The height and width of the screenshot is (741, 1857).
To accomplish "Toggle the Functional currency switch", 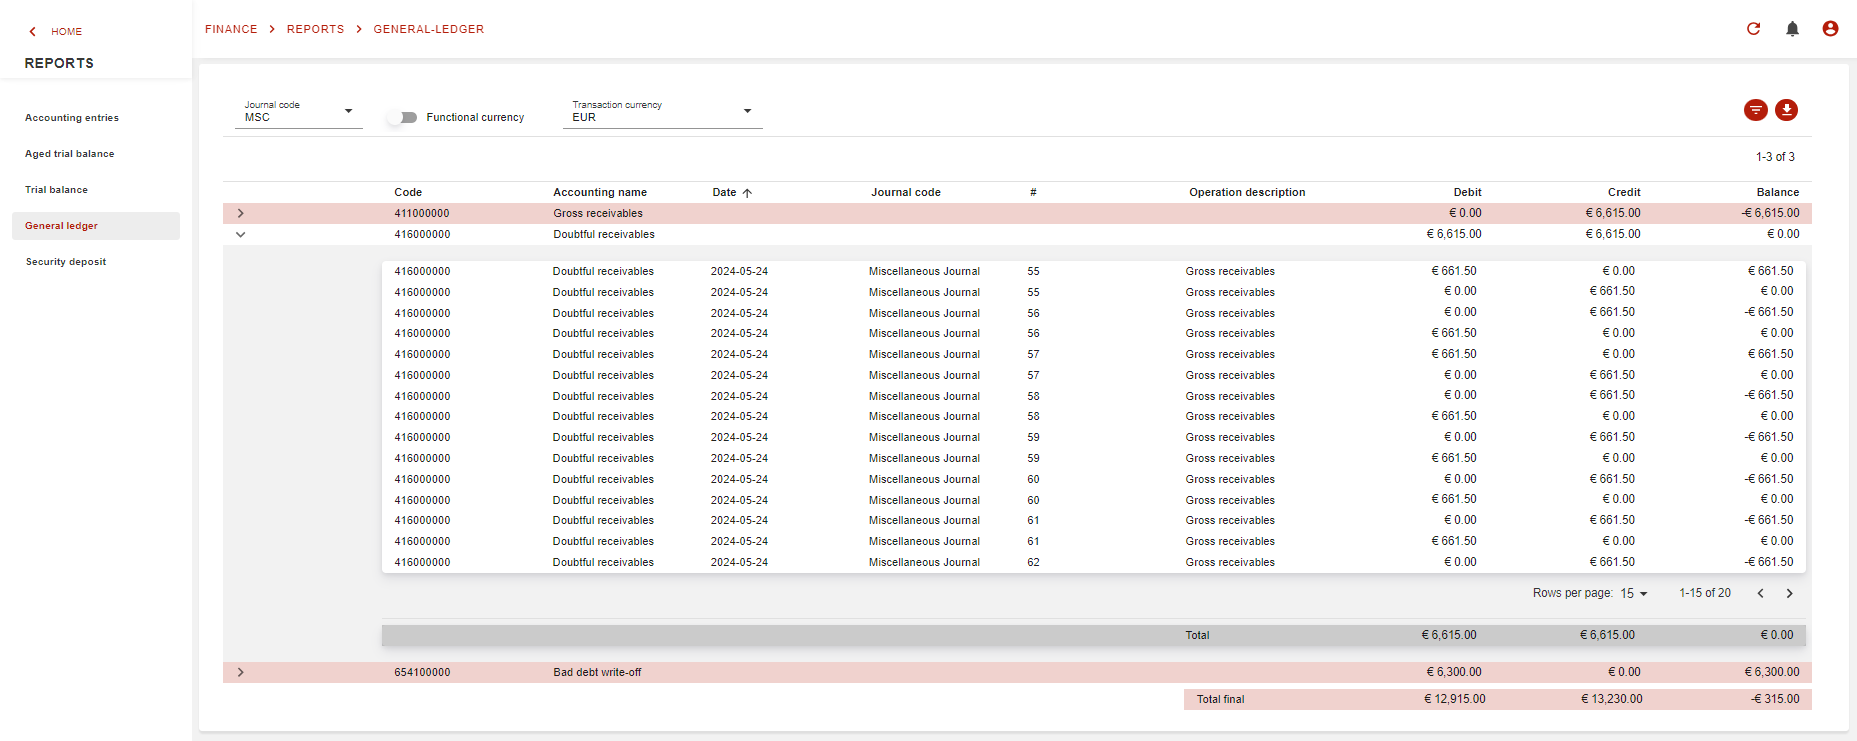I will pyautogui.click(x=403, y=117).
